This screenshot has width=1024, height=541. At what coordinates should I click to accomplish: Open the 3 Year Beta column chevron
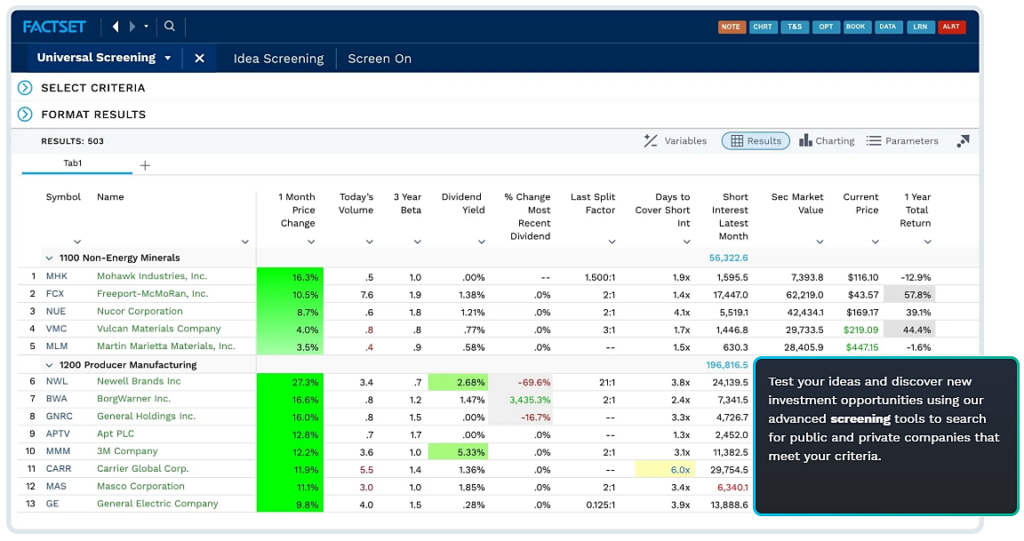(x=417, y=242)
